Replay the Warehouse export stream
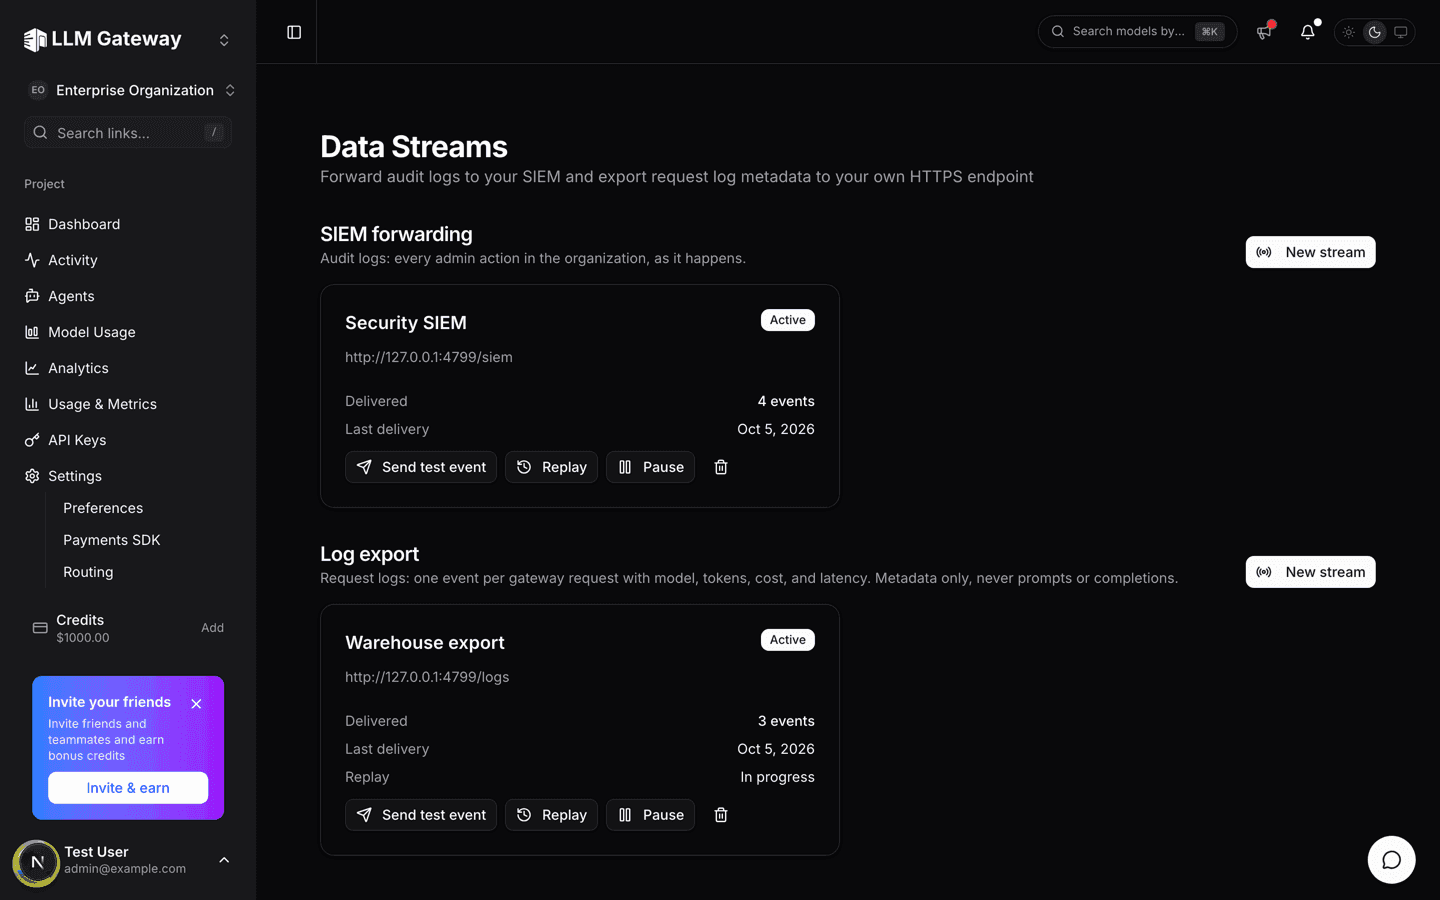 click(x=551, y=815)
